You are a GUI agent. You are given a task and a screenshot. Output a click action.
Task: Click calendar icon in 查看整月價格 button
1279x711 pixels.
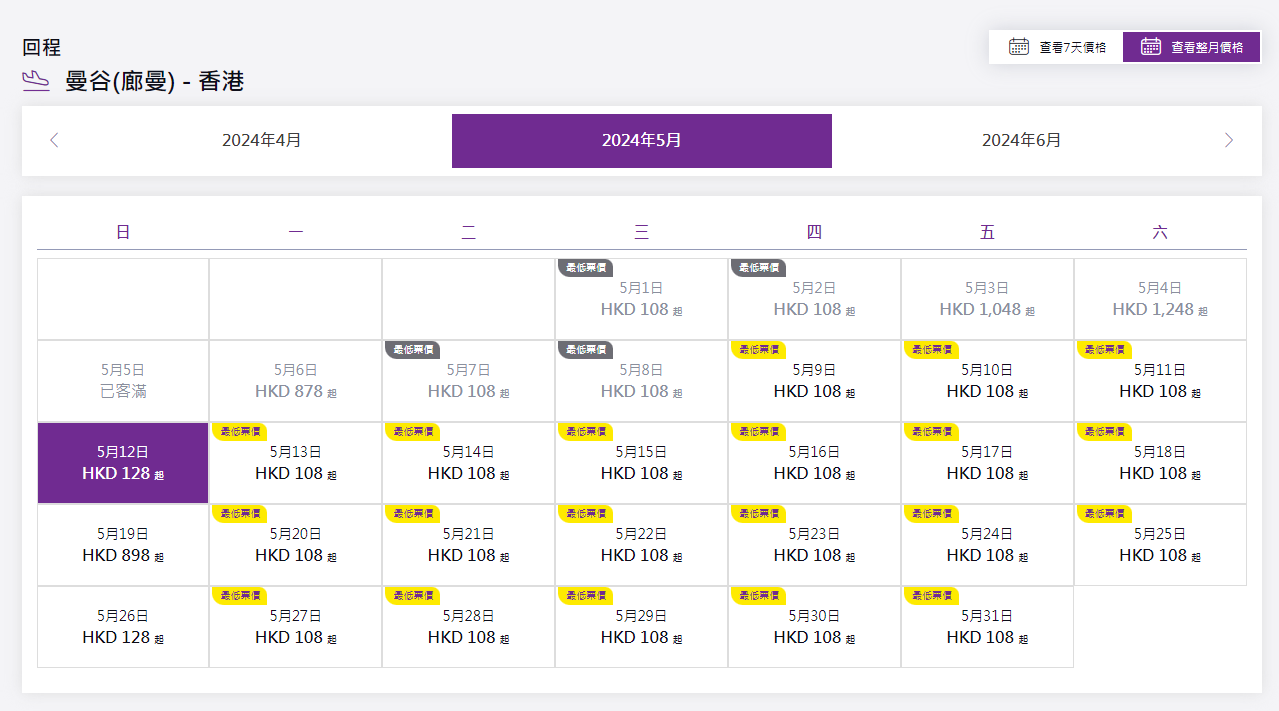tap(1151, 47)
